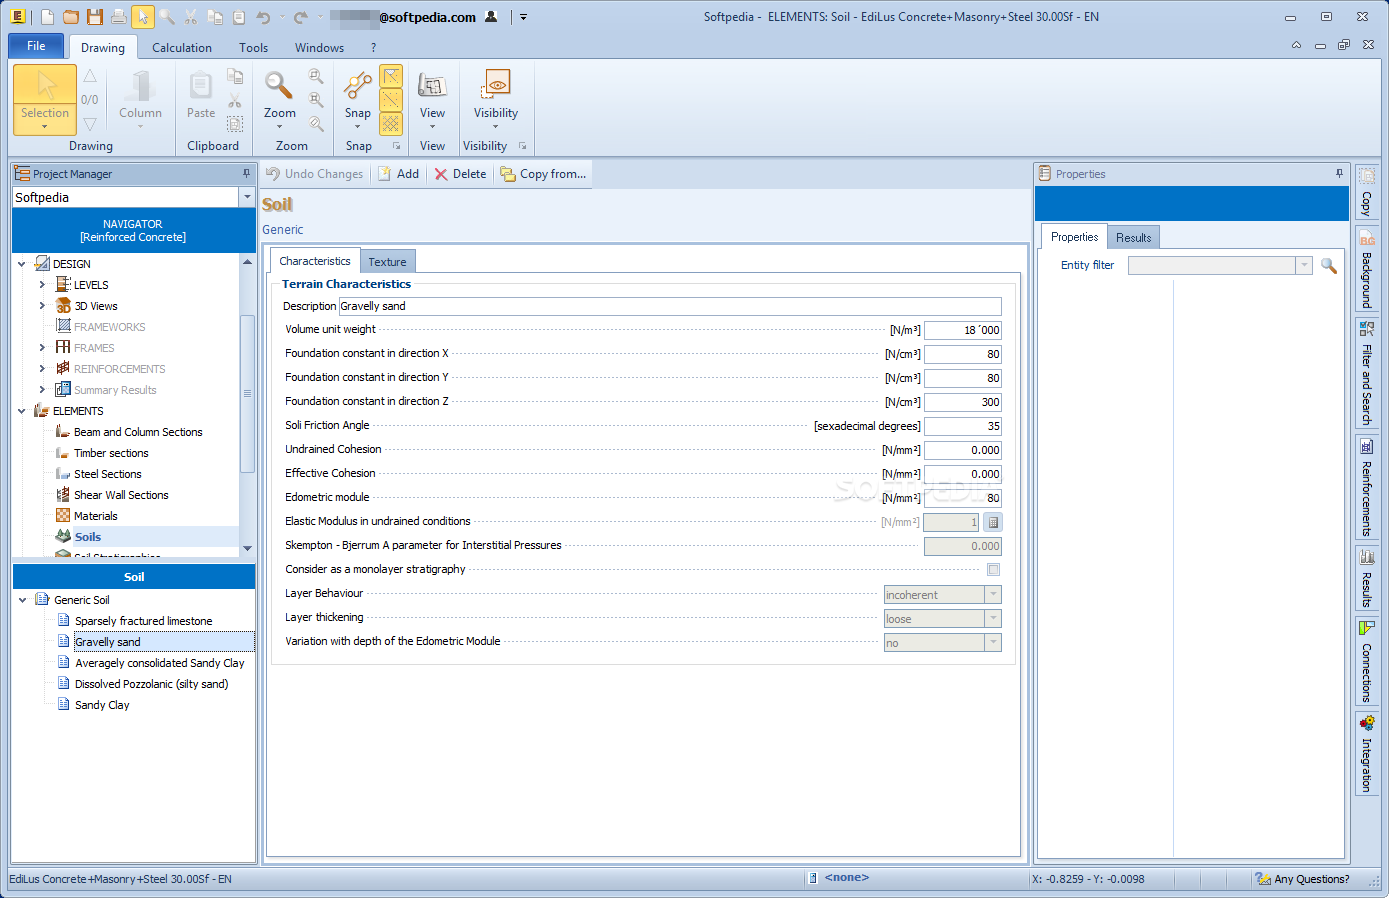This screenshot has height=898, width=1389.
Task: Click the Description field with Gravelly sand
Action: (670, 306)
